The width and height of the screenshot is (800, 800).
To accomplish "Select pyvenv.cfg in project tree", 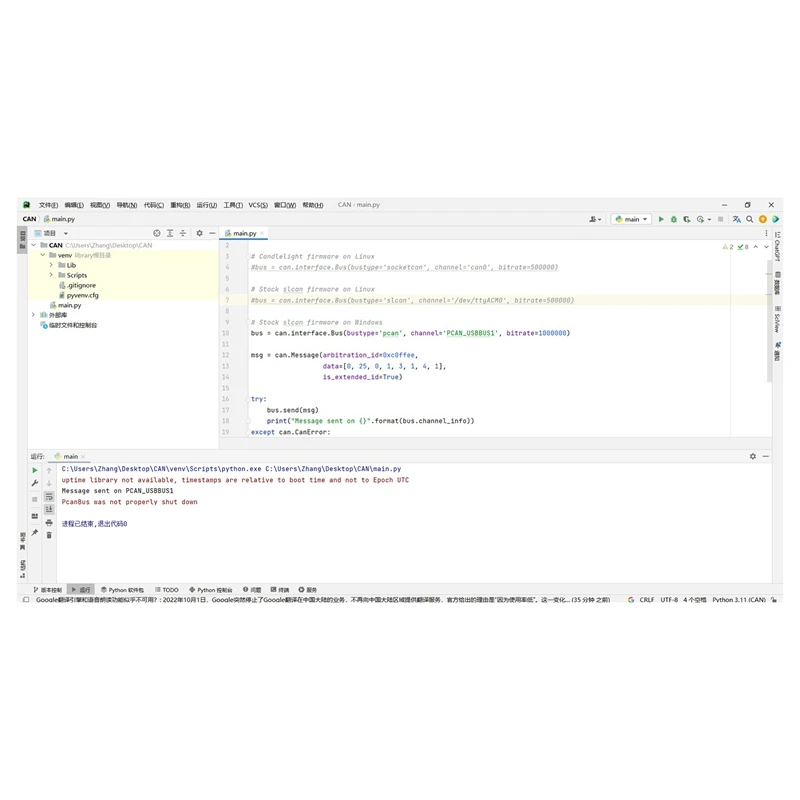I will click(79, 295).
